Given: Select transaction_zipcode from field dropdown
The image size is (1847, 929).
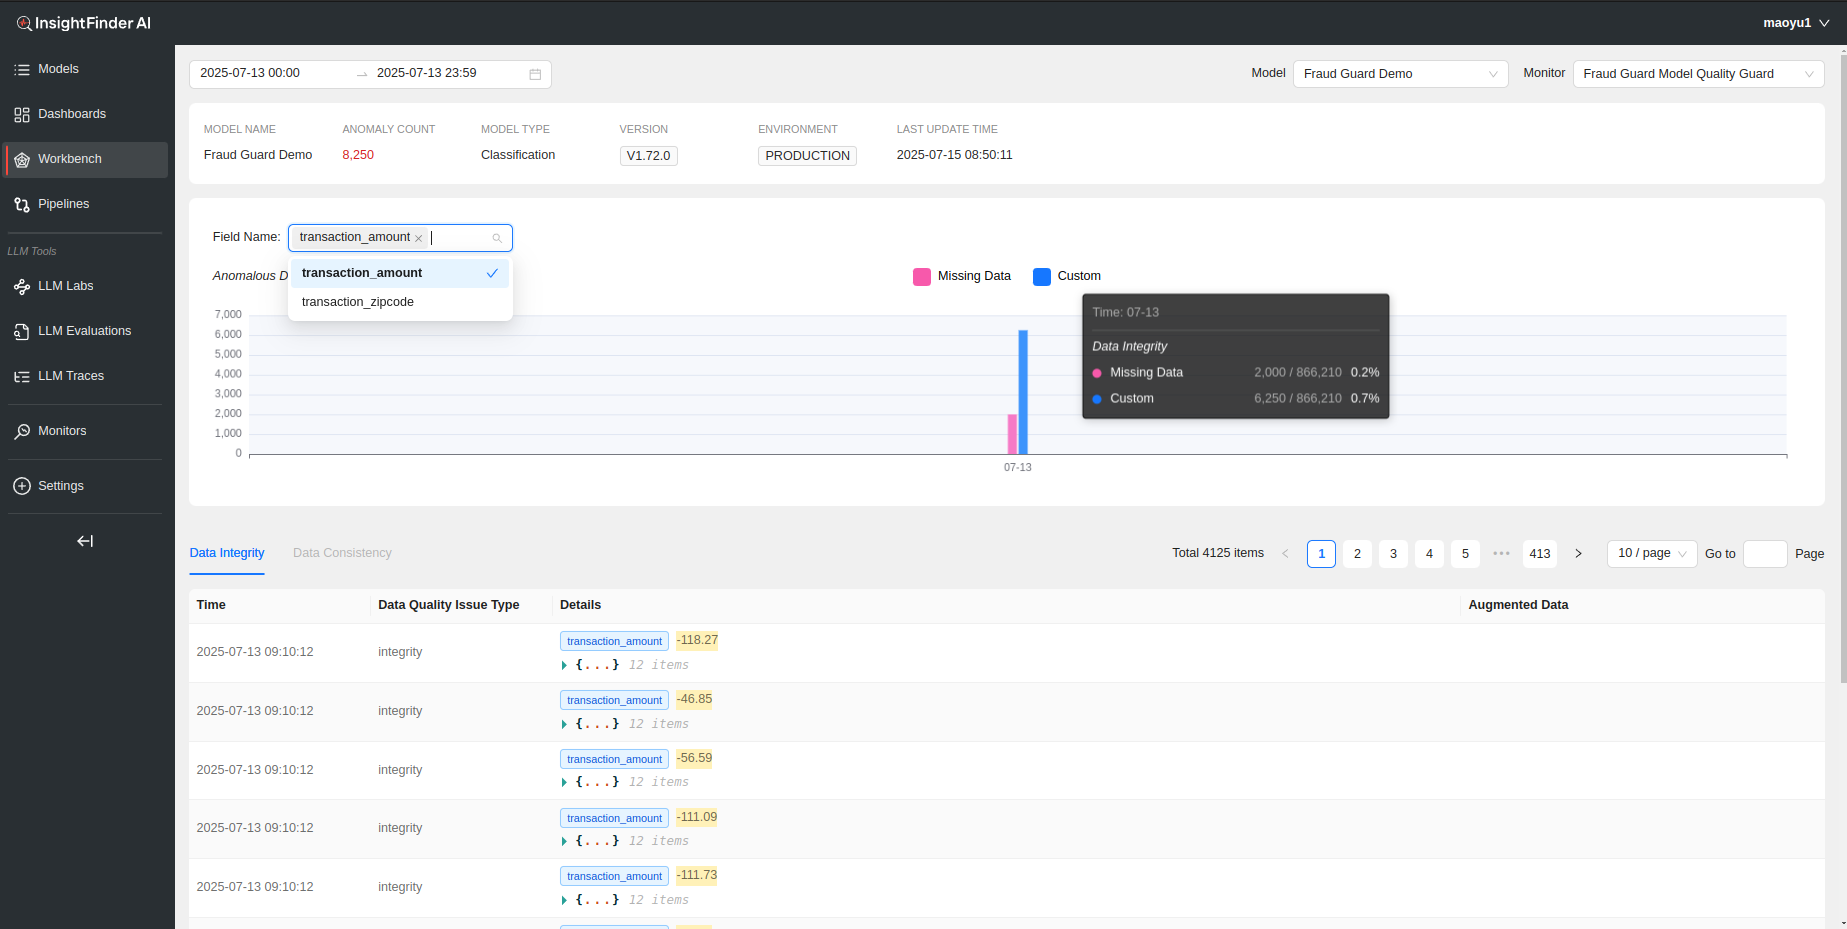Looking at the screenshot, I should click(x=358, y=302).
